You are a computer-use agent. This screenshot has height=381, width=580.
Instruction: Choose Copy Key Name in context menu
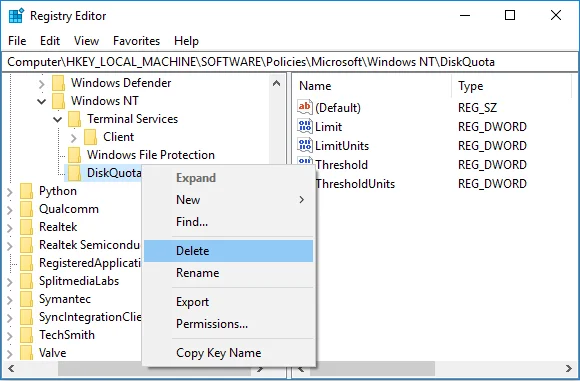pyautogui.click(x=229, y=353)
